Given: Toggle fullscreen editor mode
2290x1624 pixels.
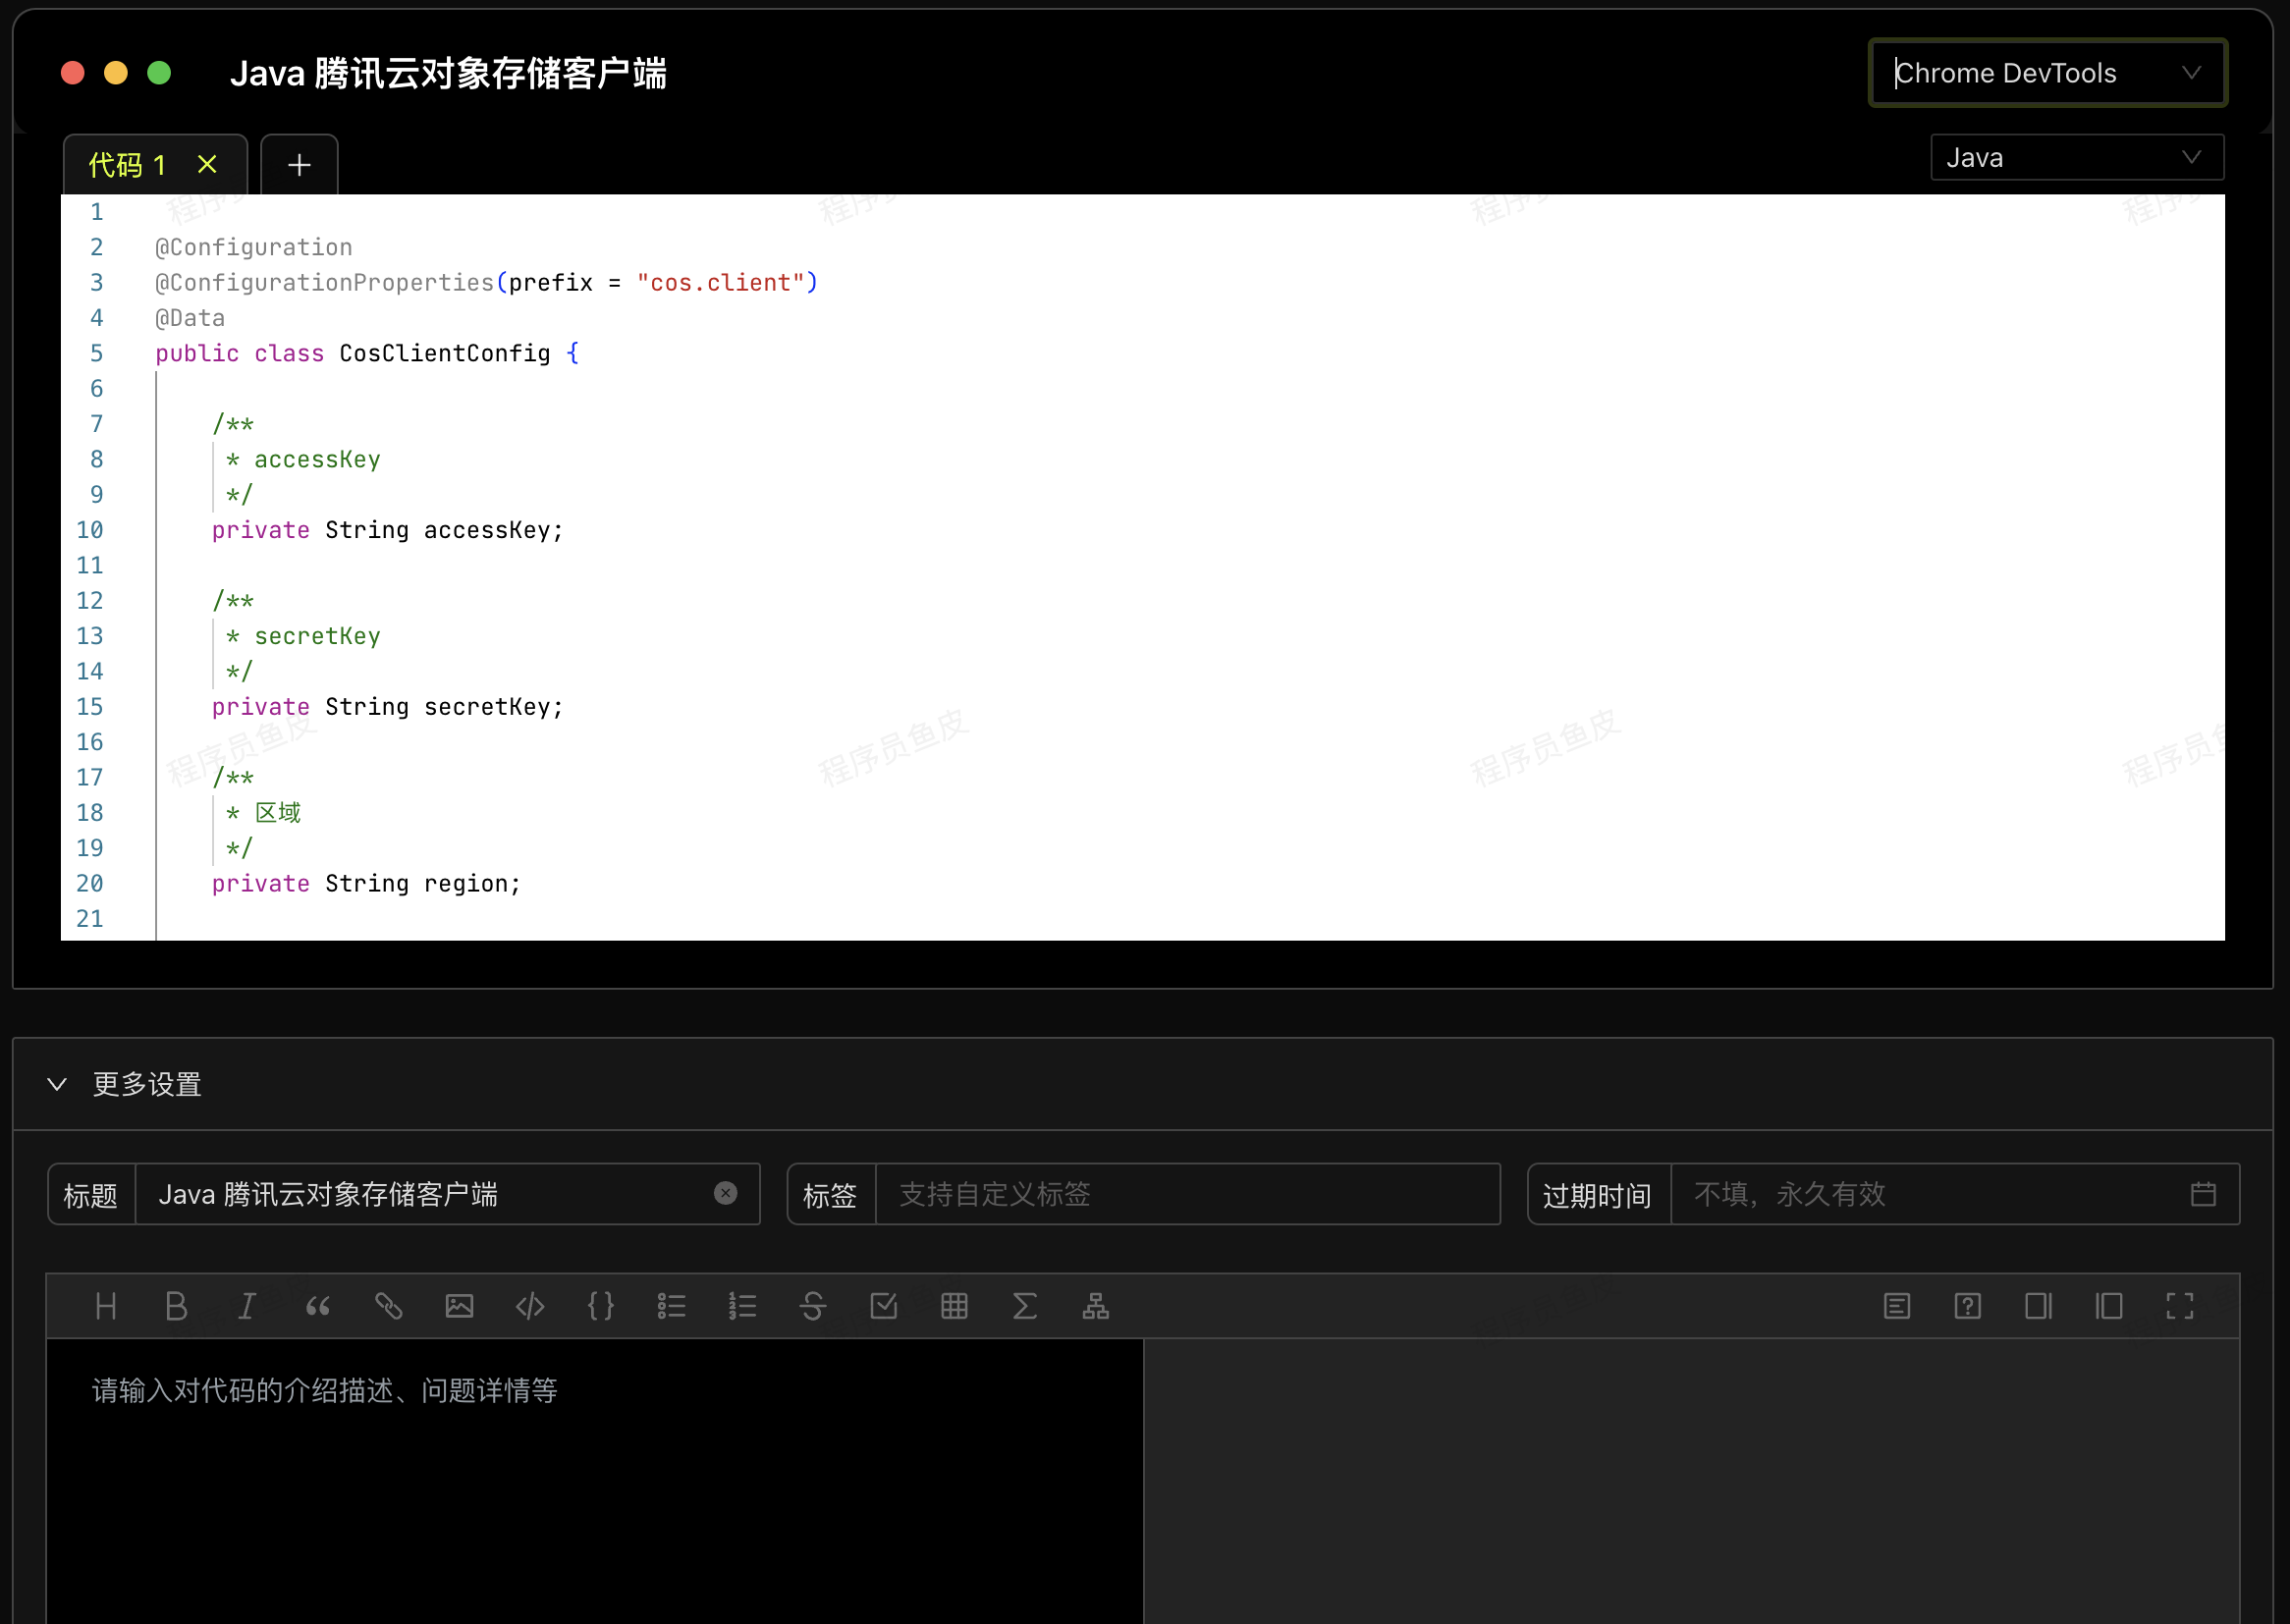Looking at the screenshot, I should (2179, 1306).
